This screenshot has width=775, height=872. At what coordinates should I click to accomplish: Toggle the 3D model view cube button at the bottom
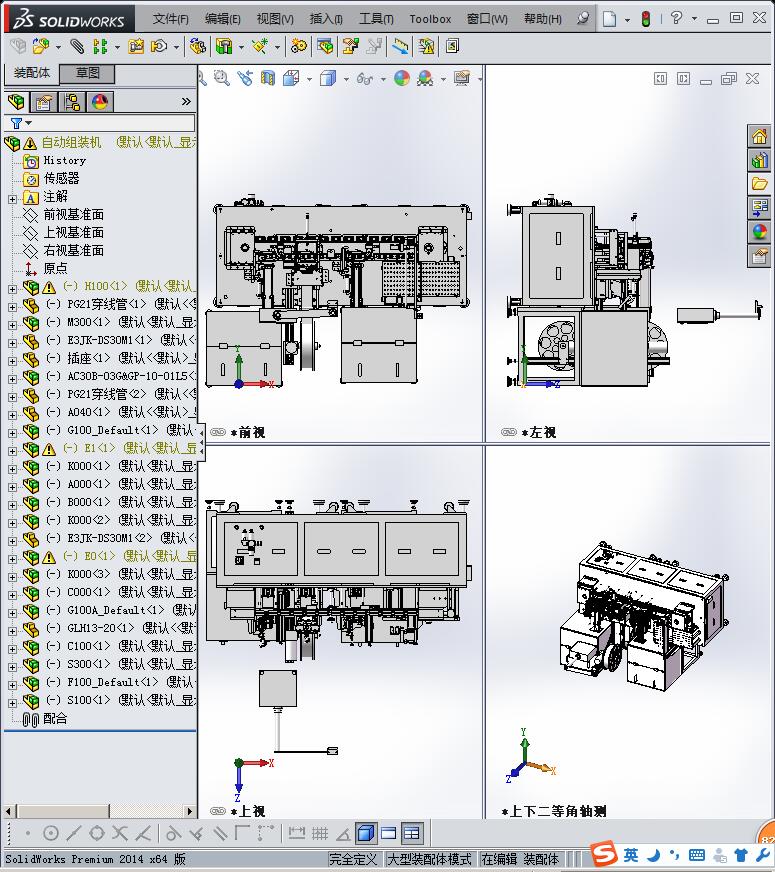[365, 833]
